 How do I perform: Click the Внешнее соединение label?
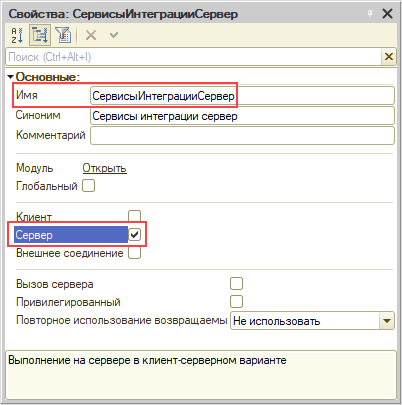point(70,253)
